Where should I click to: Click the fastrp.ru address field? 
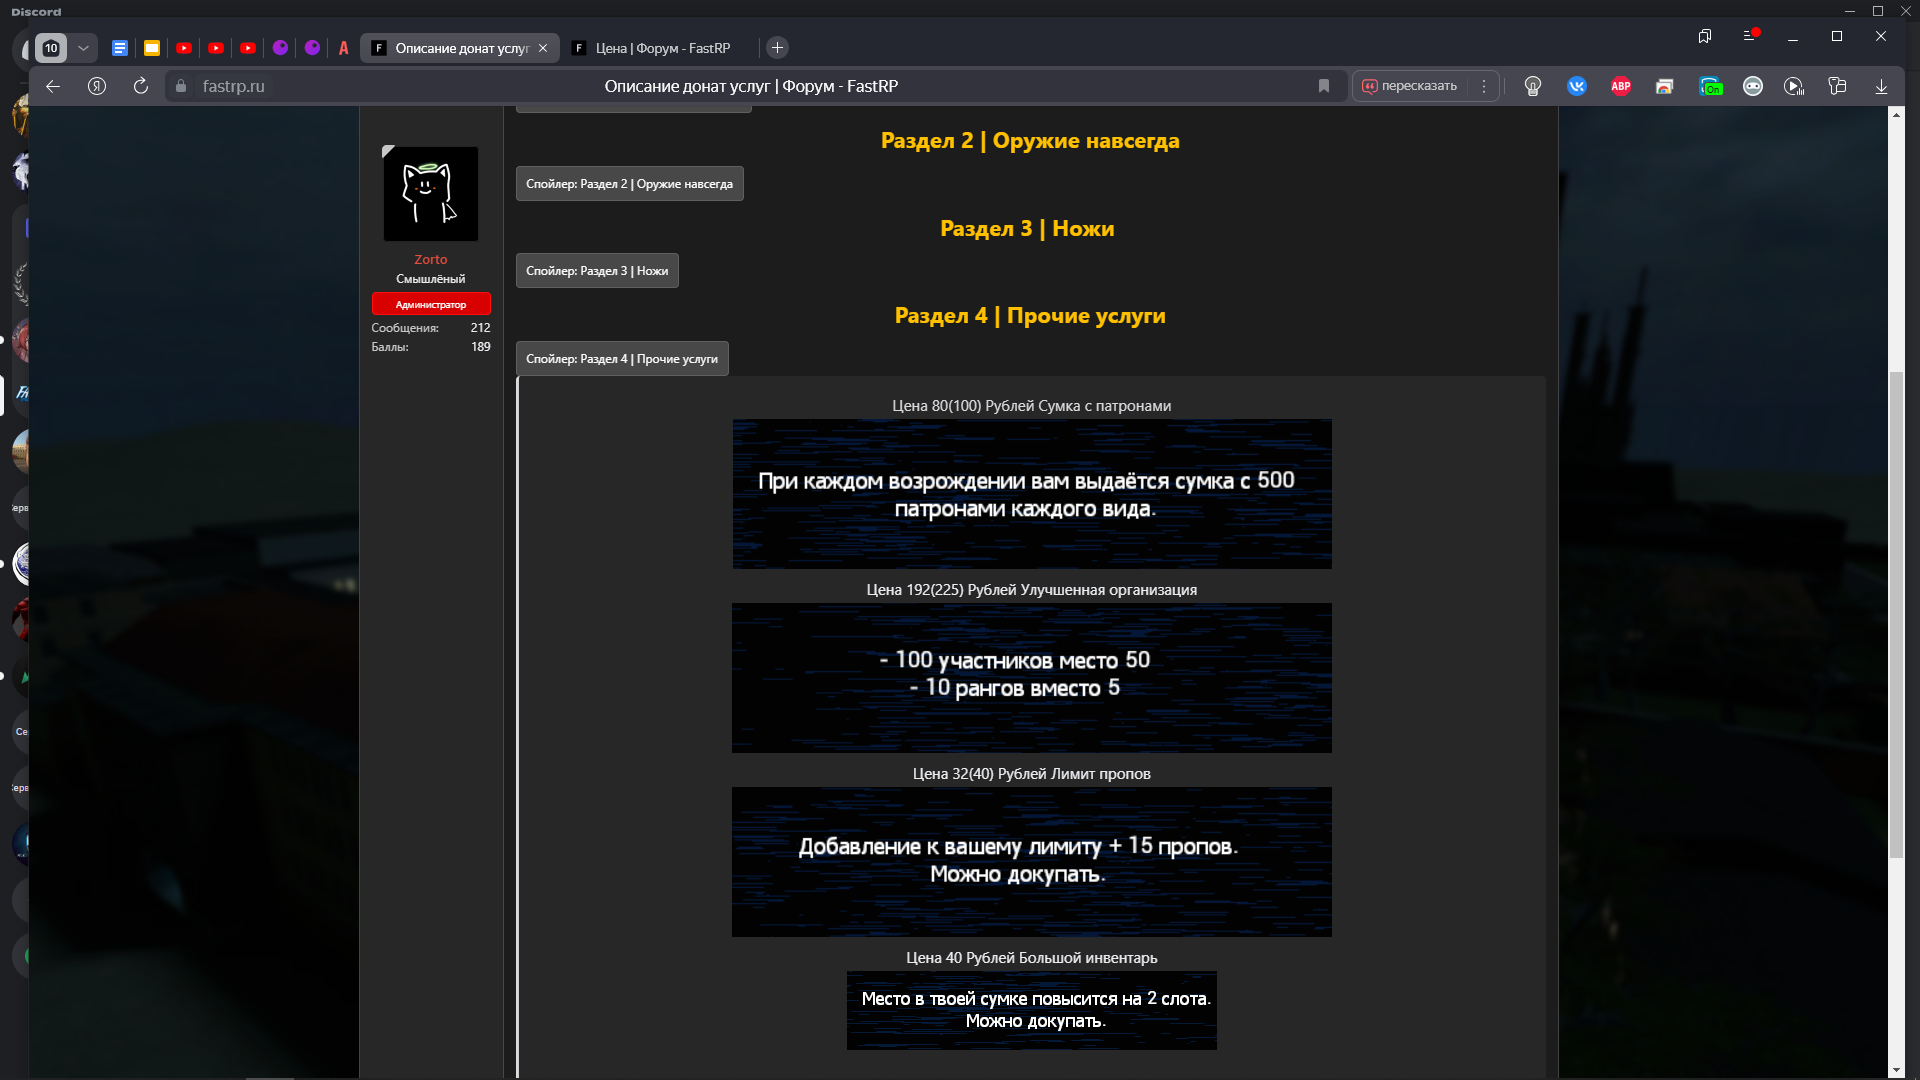(x=234, y=86)
